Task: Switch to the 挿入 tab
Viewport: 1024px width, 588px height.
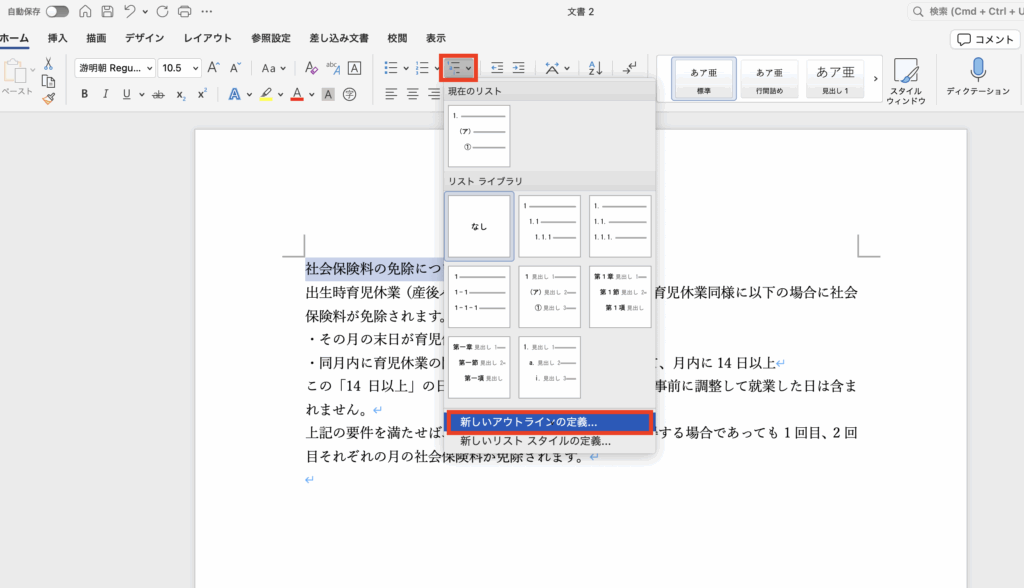Action: click(58, 39)
